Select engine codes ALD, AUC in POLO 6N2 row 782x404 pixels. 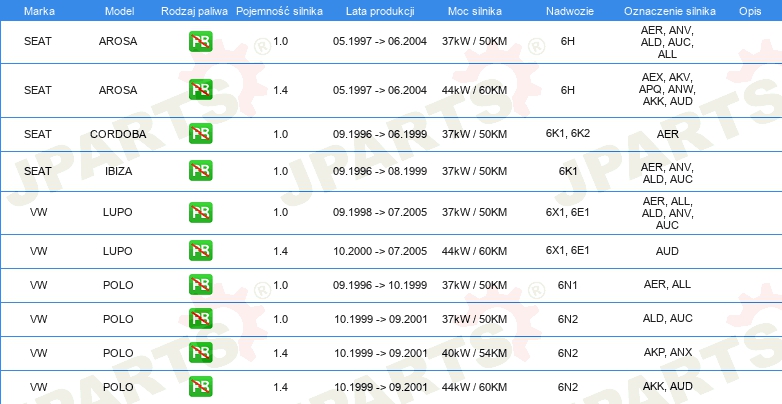tap(668, 318)
